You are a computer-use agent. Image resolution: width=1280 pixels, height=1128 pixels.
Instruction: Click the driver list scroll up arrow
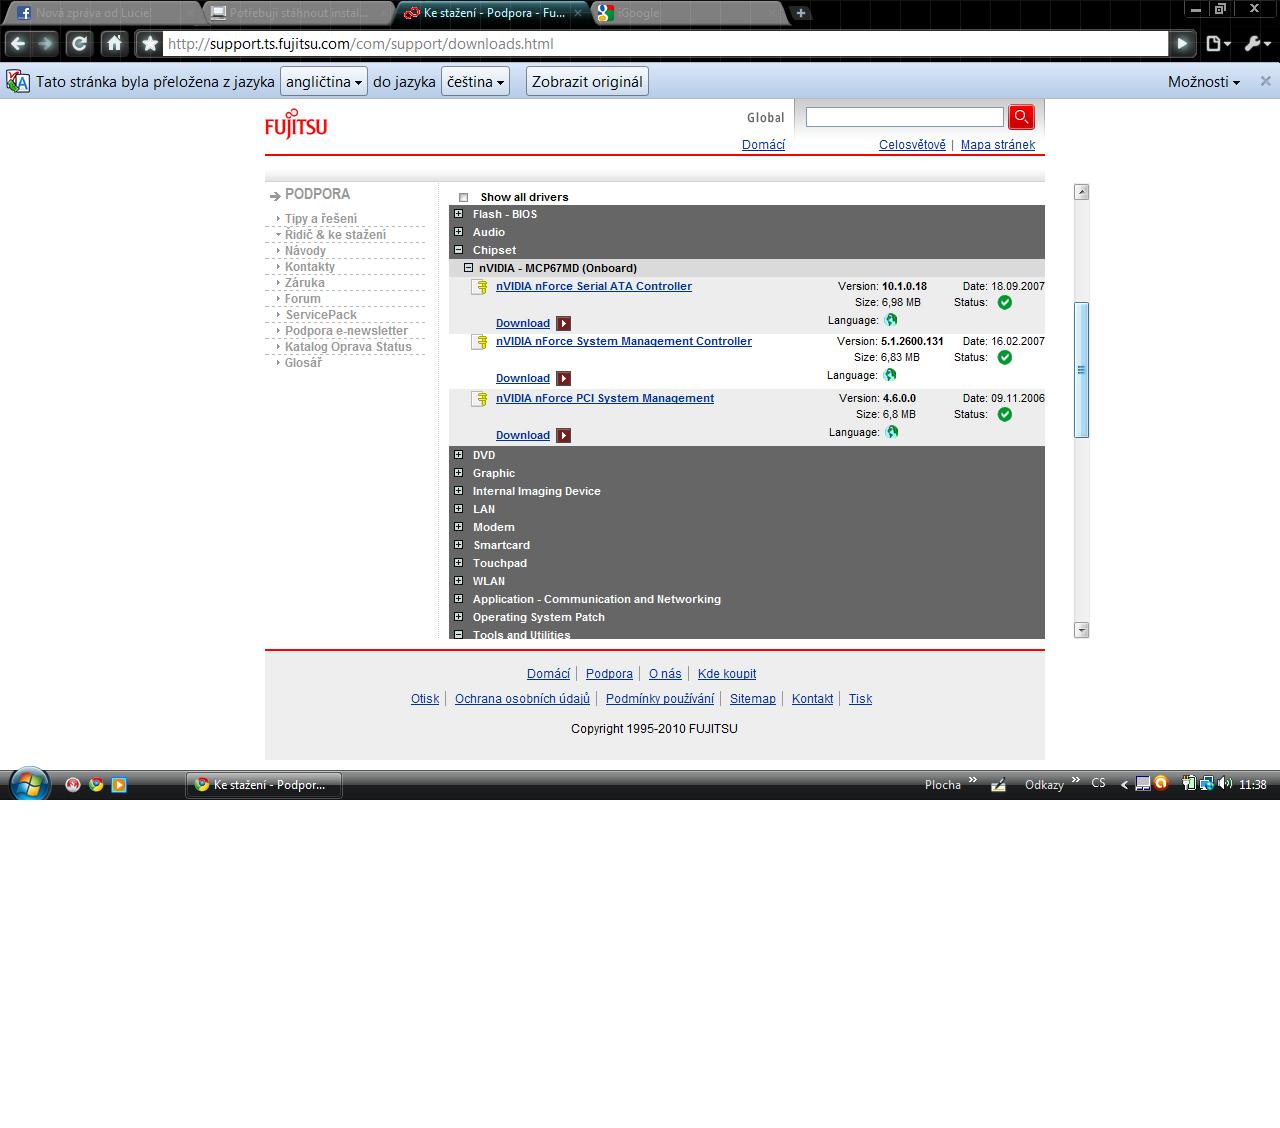pos(1081,192)
